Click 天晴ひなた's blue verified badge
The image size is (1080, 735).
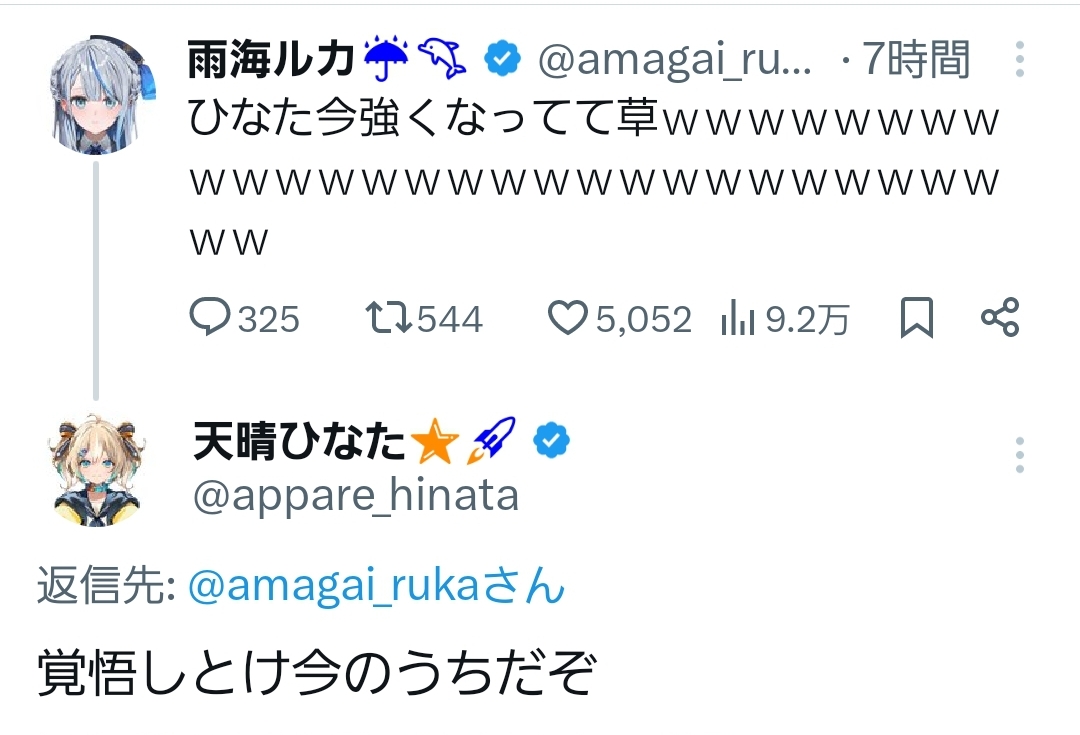551,440
